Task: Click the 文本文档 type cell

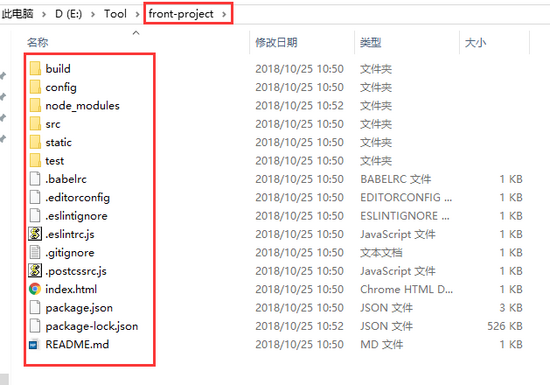Action: [381, 253]
